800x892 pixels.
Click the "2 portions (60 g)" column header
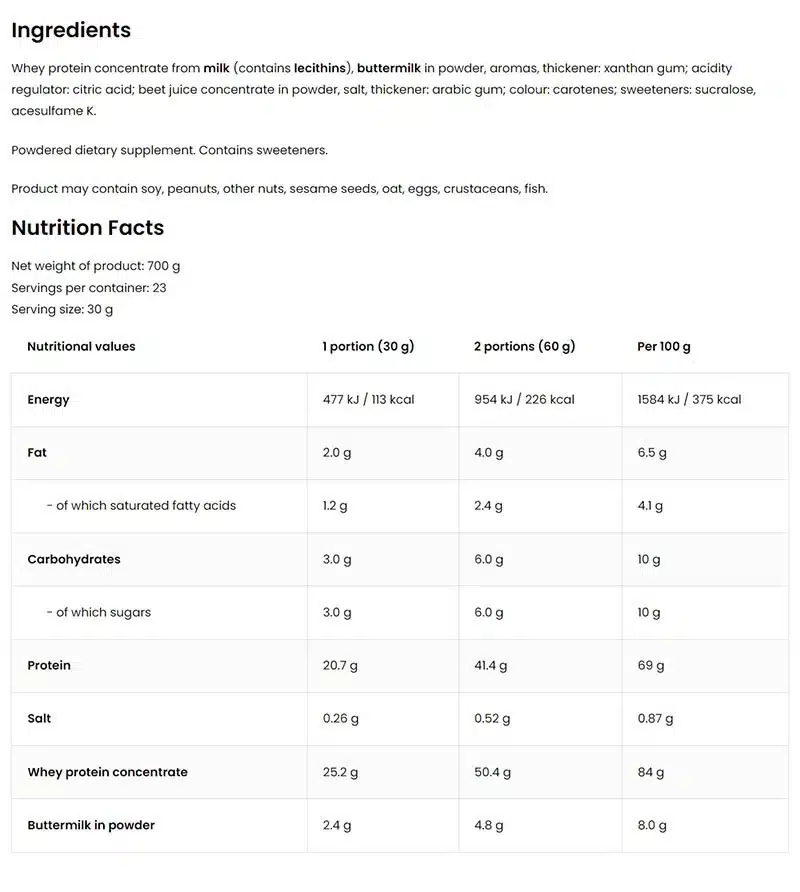pos(524,346)
